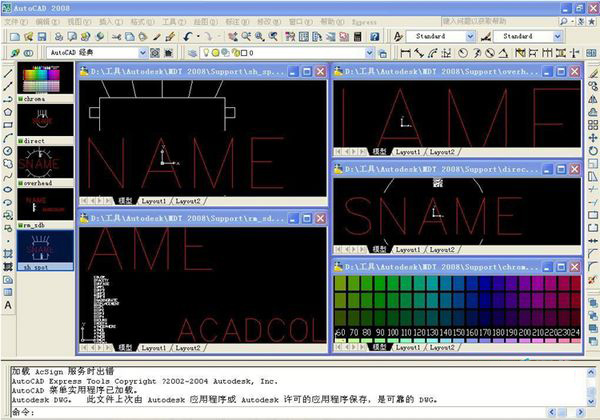Open the 文件 (File) menu

tap(16, 22)
